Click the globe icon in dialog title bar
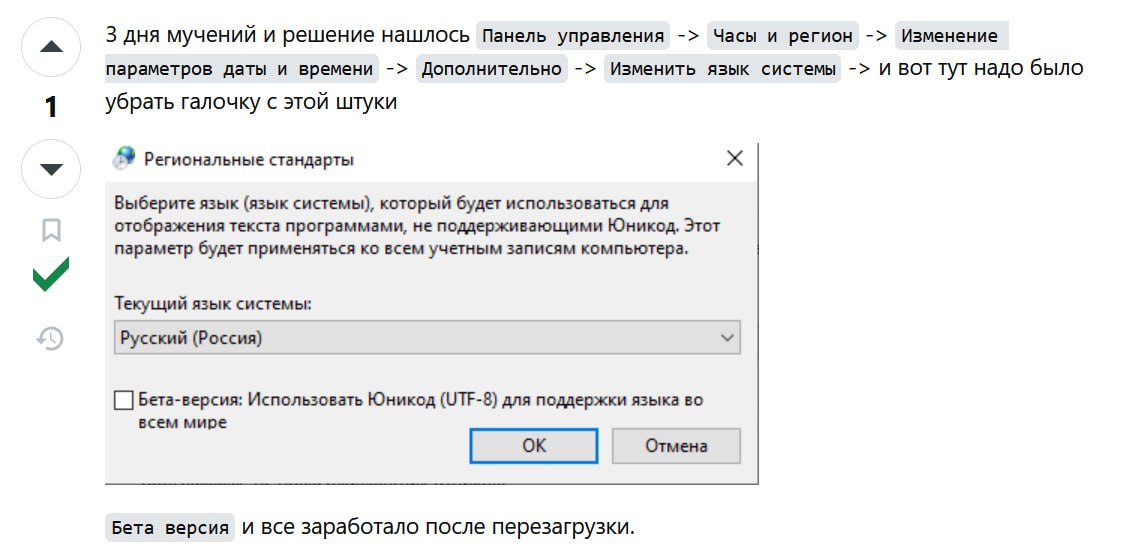 click(125, 159)
